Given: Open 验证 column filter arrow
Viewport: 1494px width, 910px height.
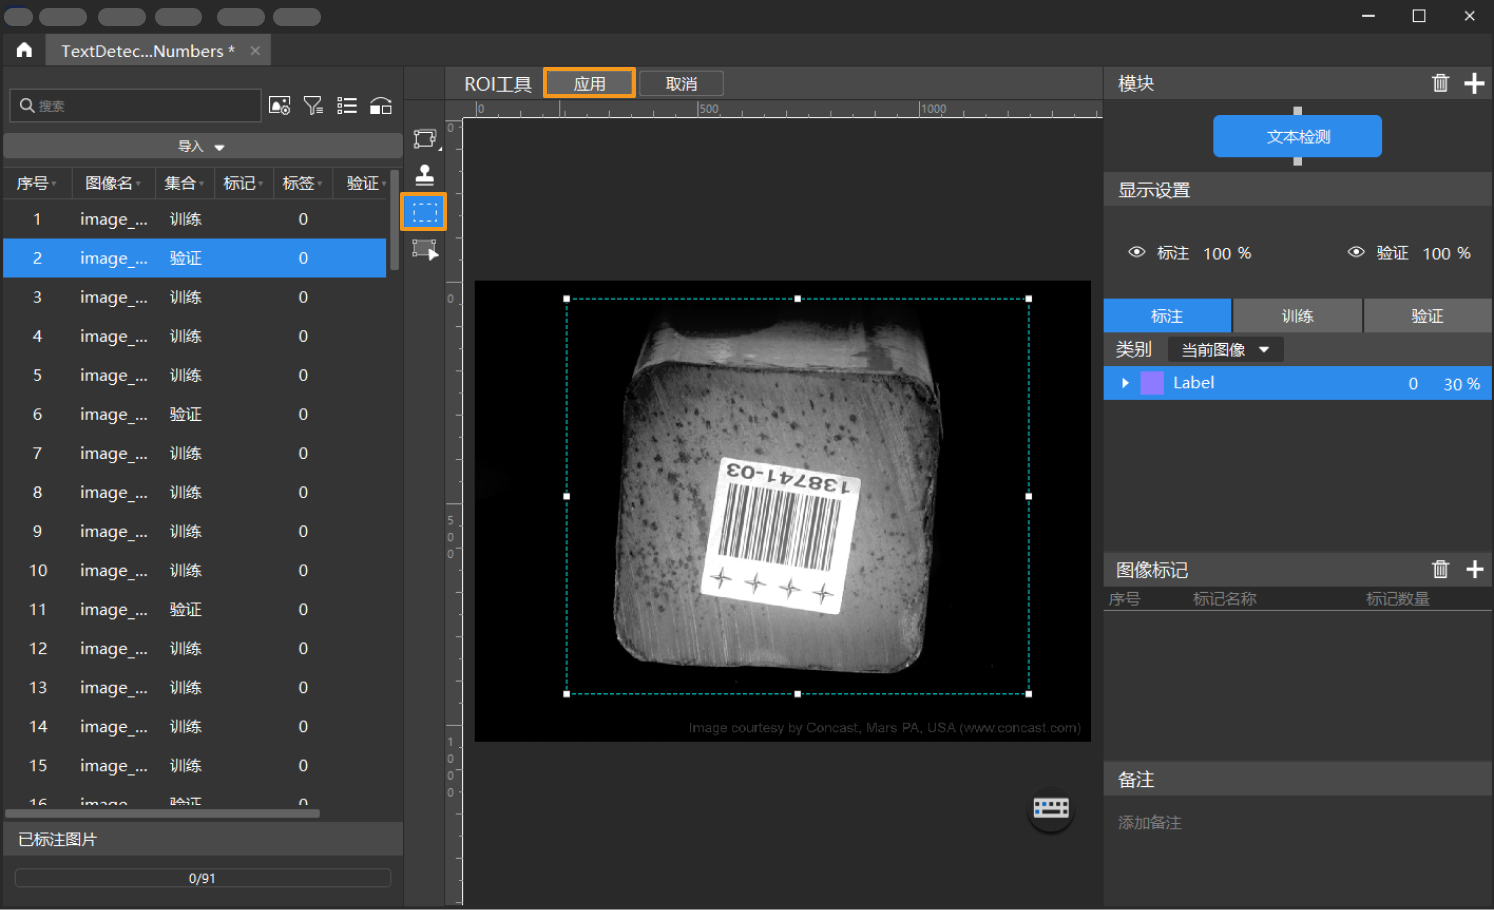Looking at the screenshot, I should (384, 184).
